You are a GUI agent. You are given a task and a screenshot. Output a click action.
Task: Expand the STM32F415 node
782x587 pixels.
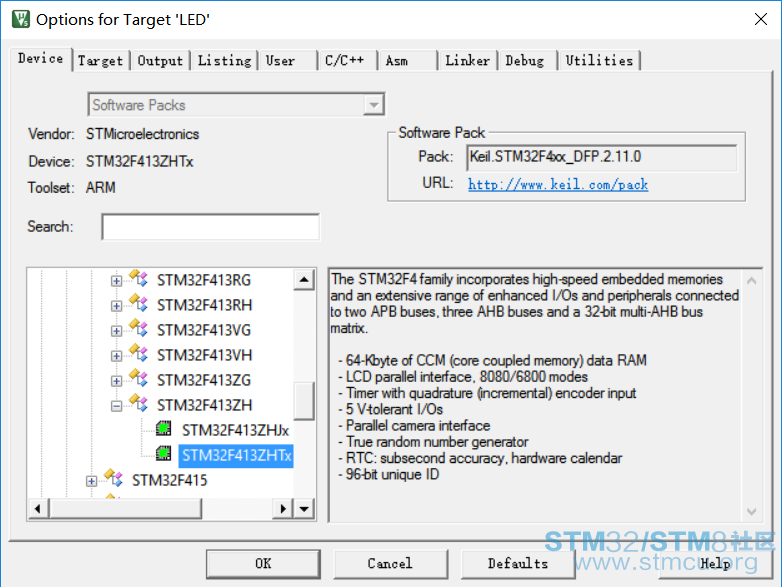91,481
